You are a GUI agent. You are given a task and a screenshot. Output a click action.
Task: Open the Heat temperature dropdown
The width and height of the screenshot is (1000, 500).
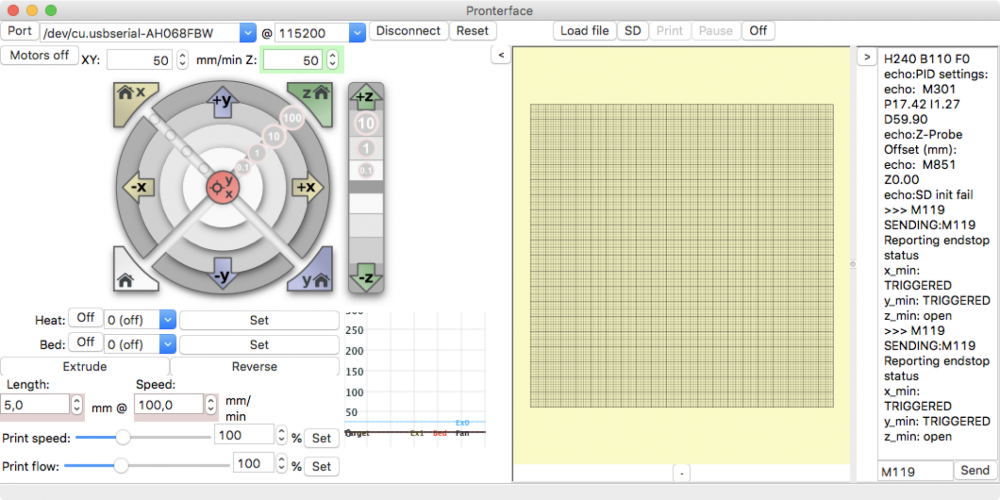tap(167, 320)
